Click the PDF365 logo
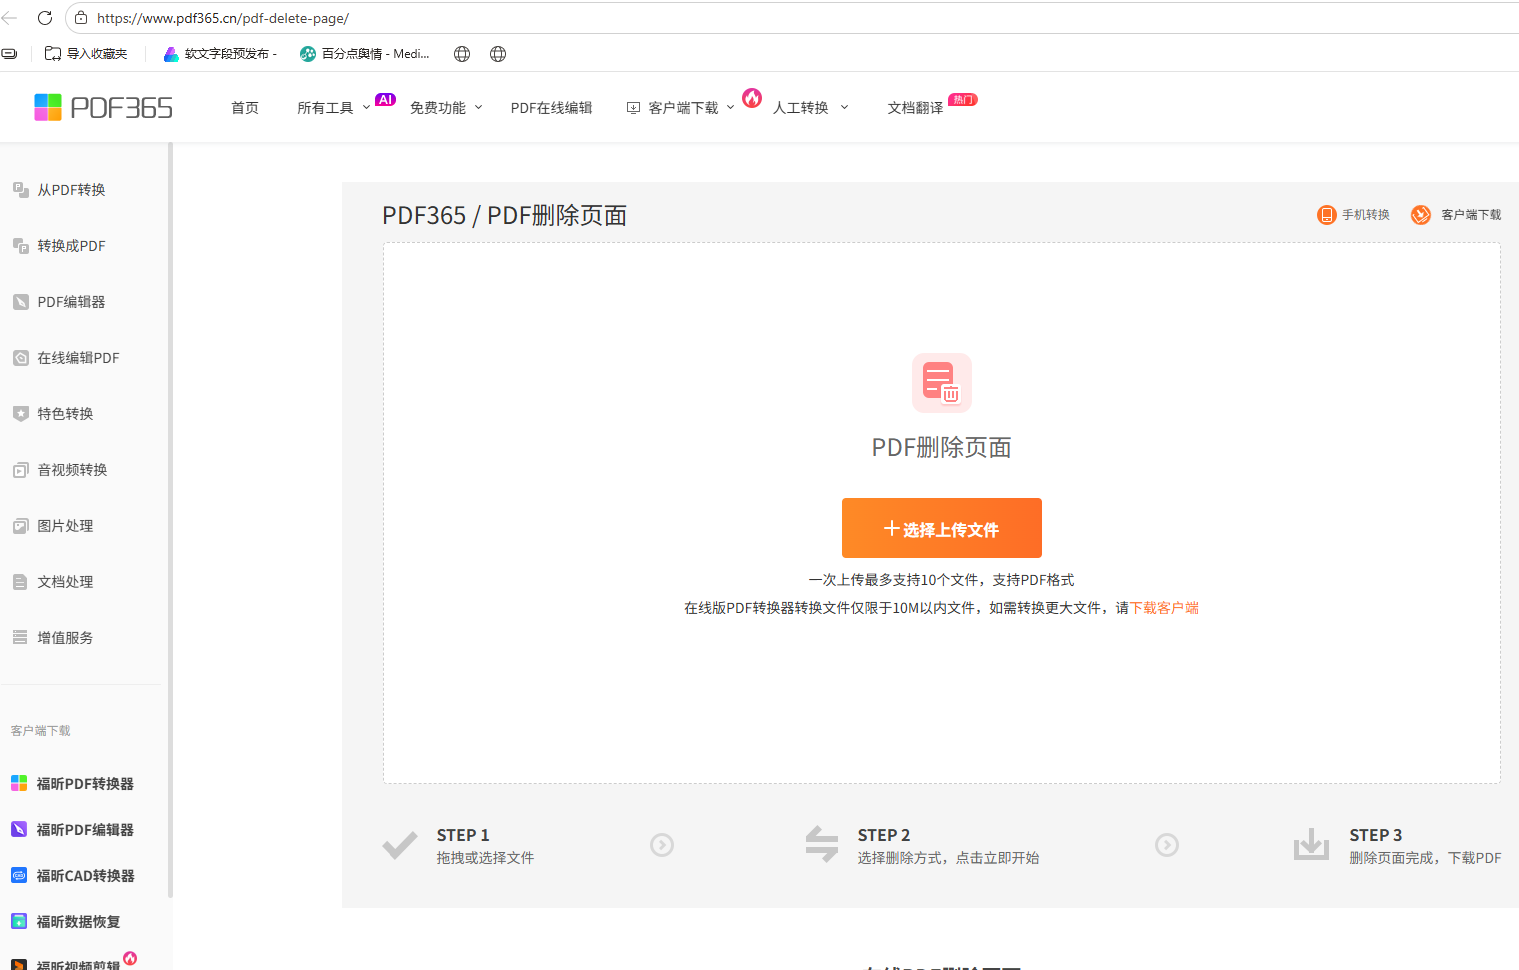The height and width of the screenshot is (970, 1519). click(x=103, y=107)
